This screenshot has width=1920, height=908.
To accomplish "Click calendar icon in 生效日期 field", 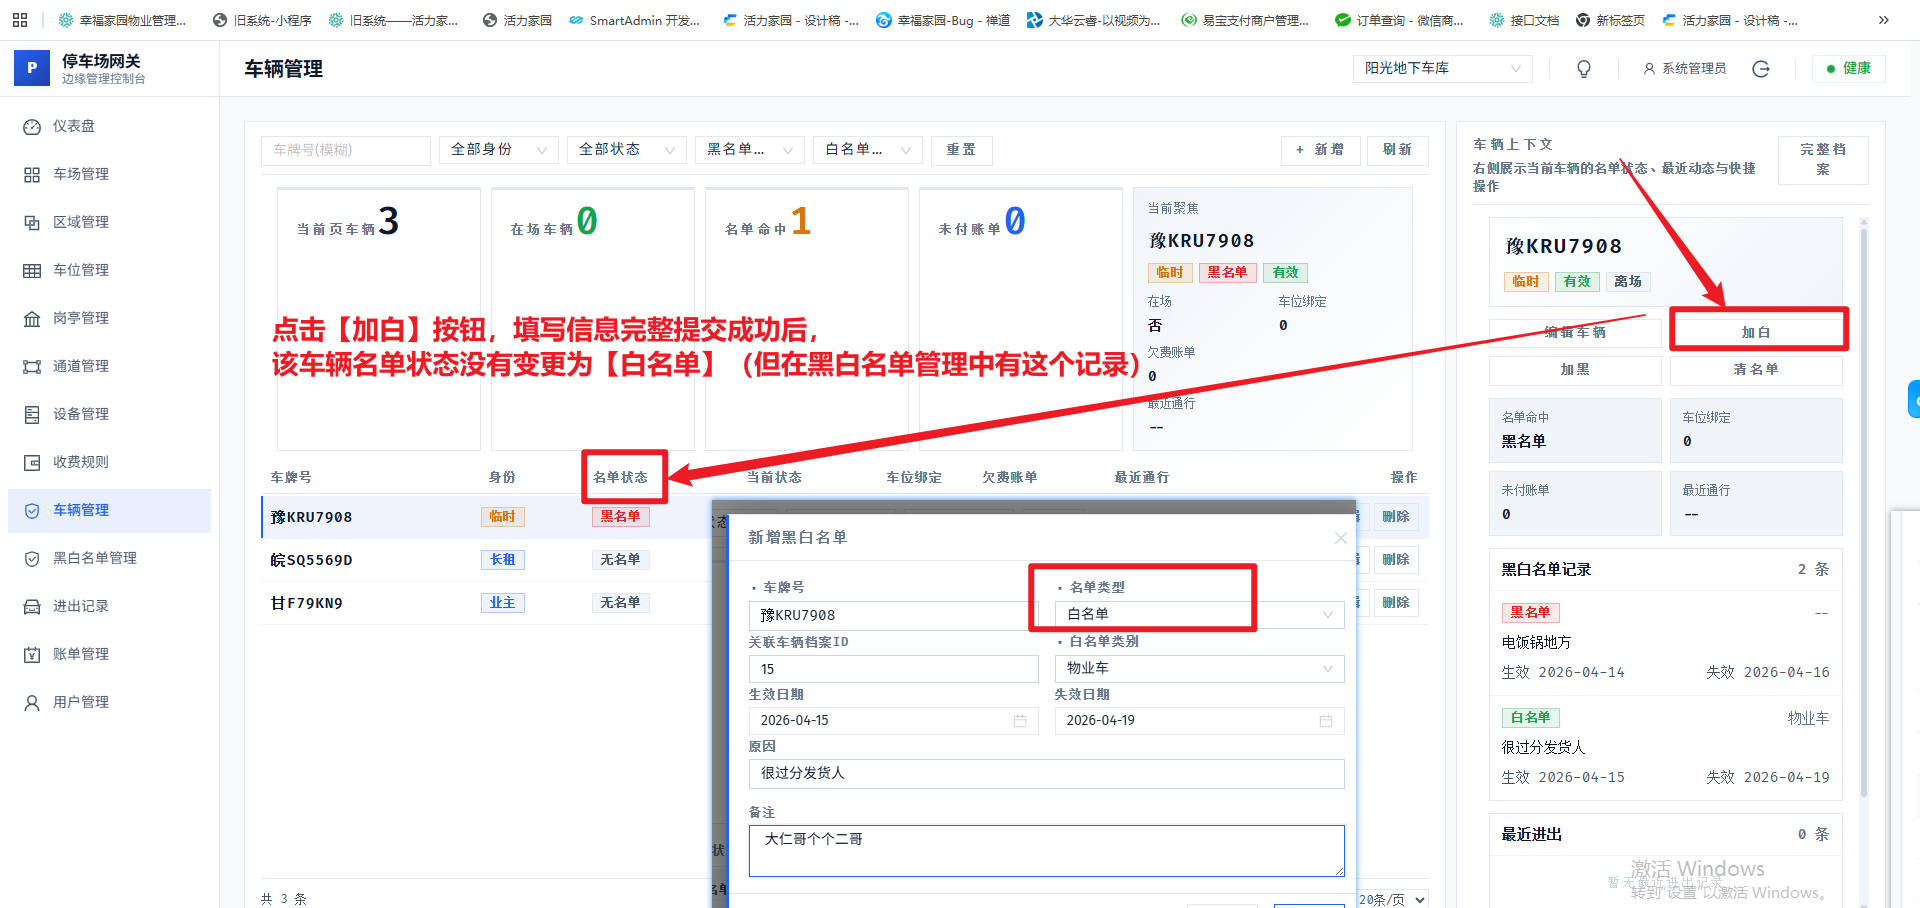I will [1020, 721].
